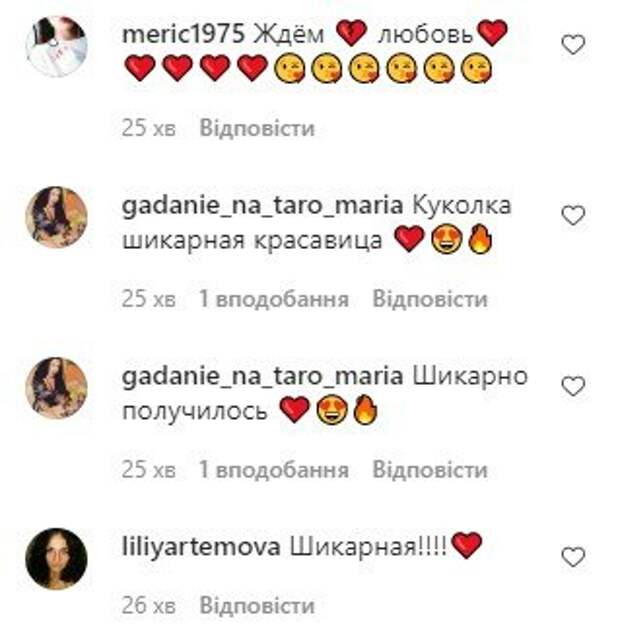The image size is (620, 629).
Task: View '1 вподобання' on 'Шикарно получилось' comment
Action: tap(274, 470)
